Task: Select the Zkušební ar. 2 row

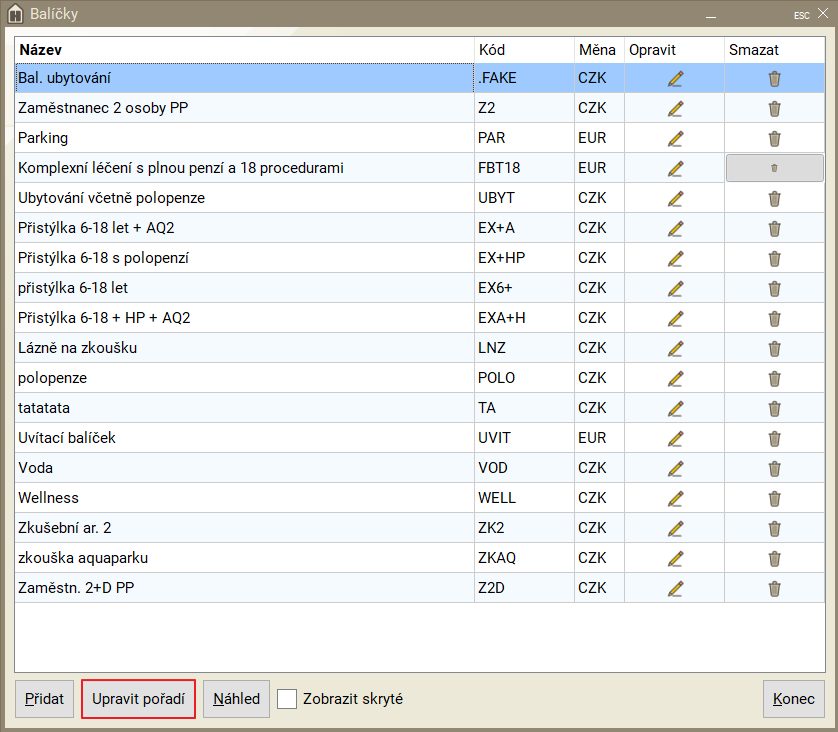Action: [244, 528]
